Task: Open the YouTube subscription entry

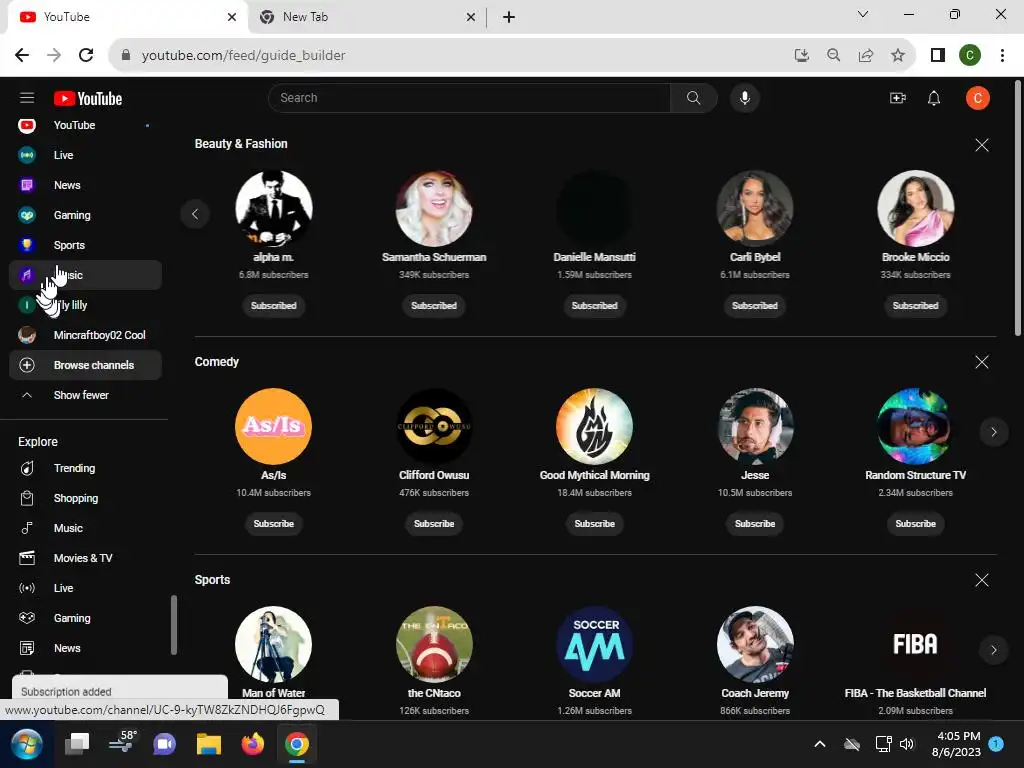Action: click(85, 125)
